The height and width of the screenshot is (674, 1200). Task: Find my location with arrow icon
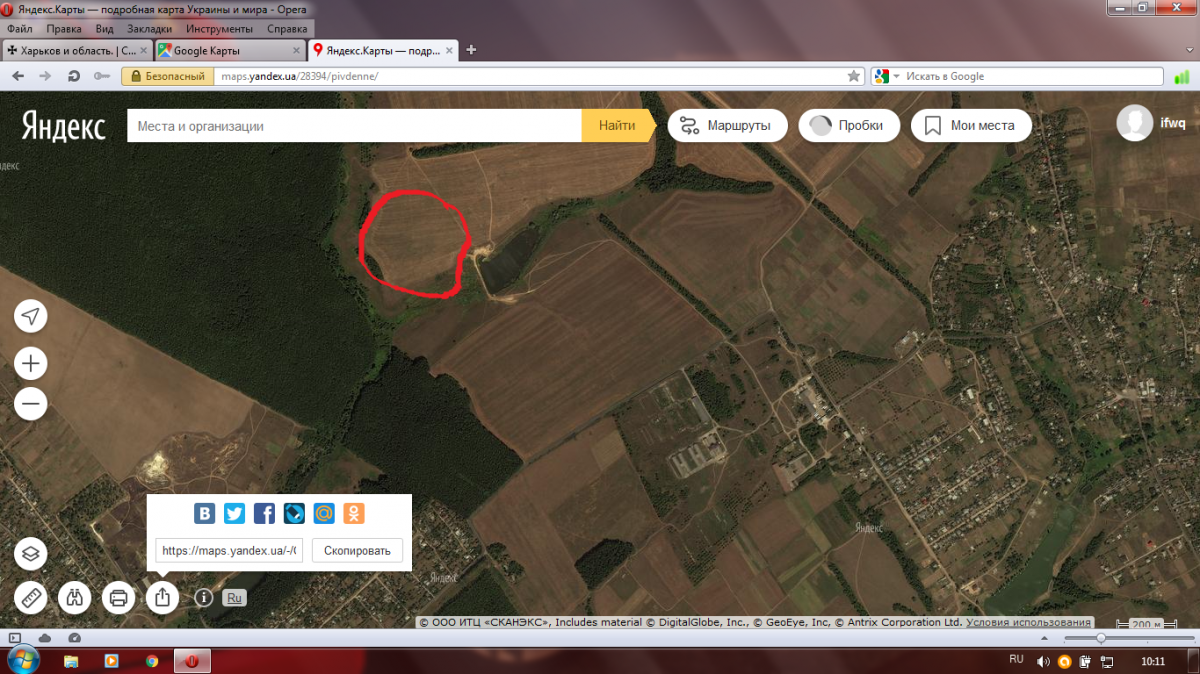click(31, 317)
